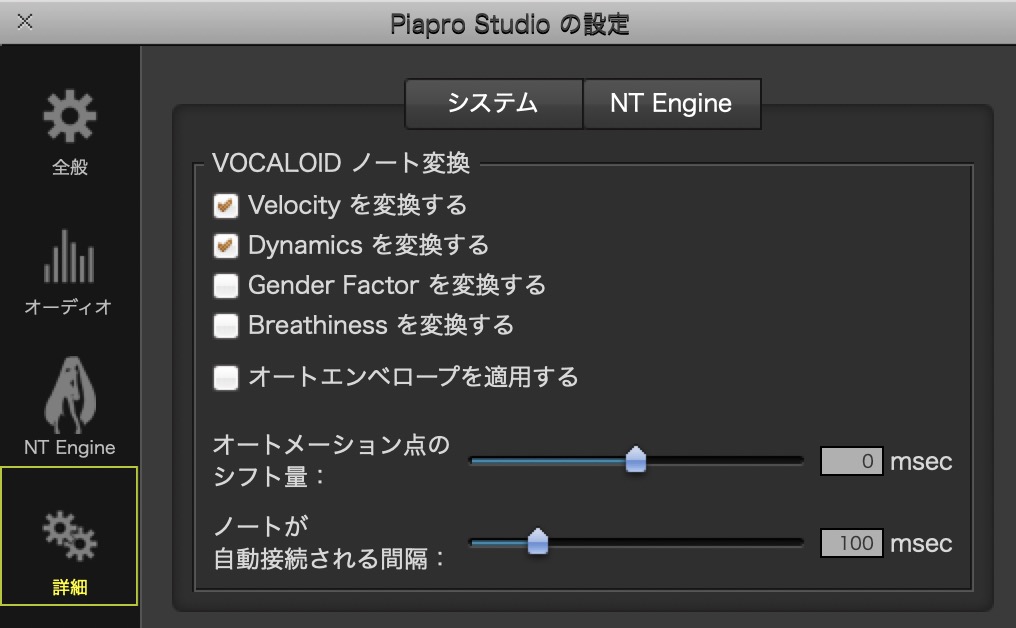Select the 0 msec input field
1016x628 pixels.
[852, 461]
